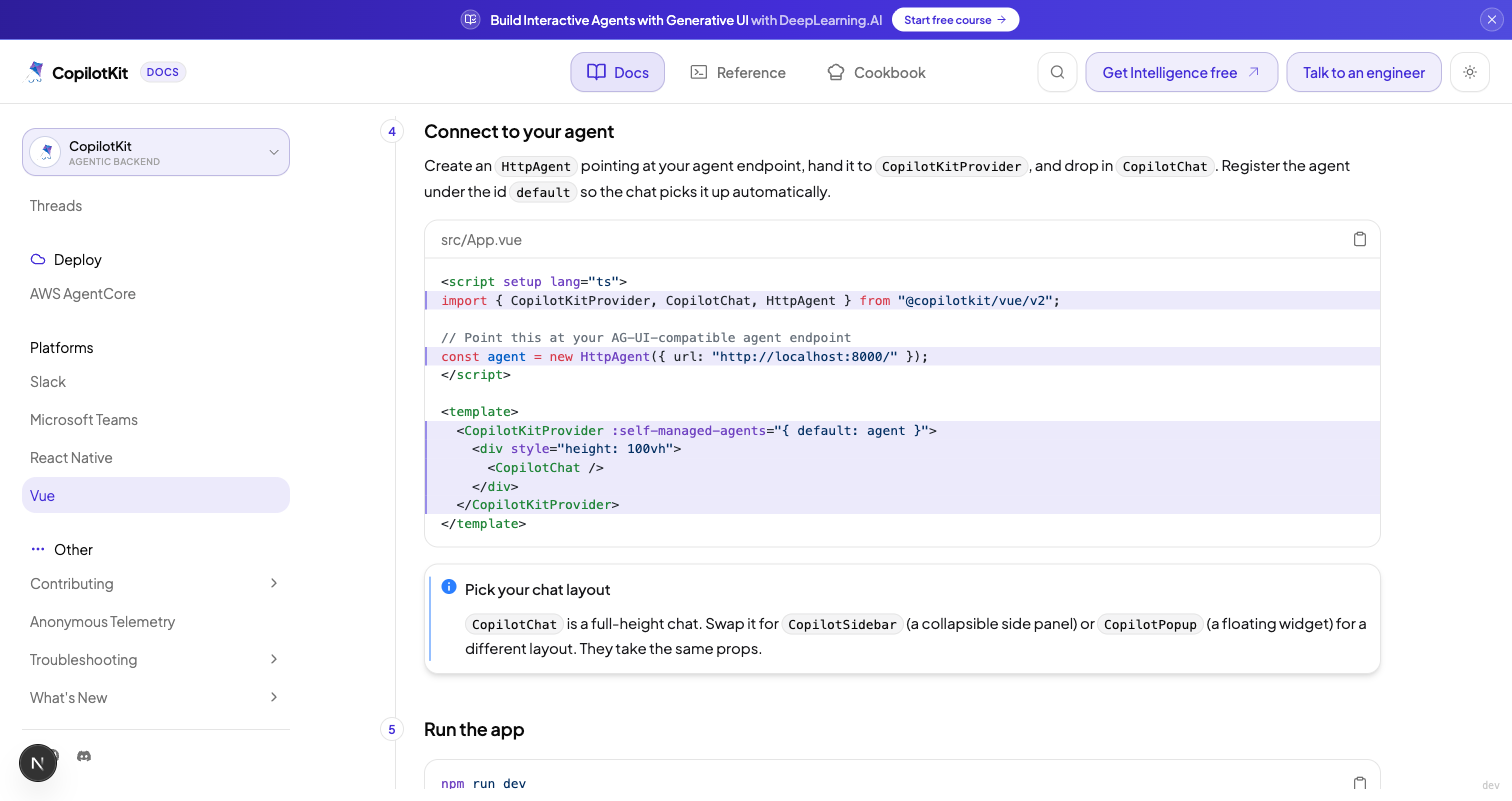
Task: Click the Pick your chat layout title
Action: click(x=537, y=590)
